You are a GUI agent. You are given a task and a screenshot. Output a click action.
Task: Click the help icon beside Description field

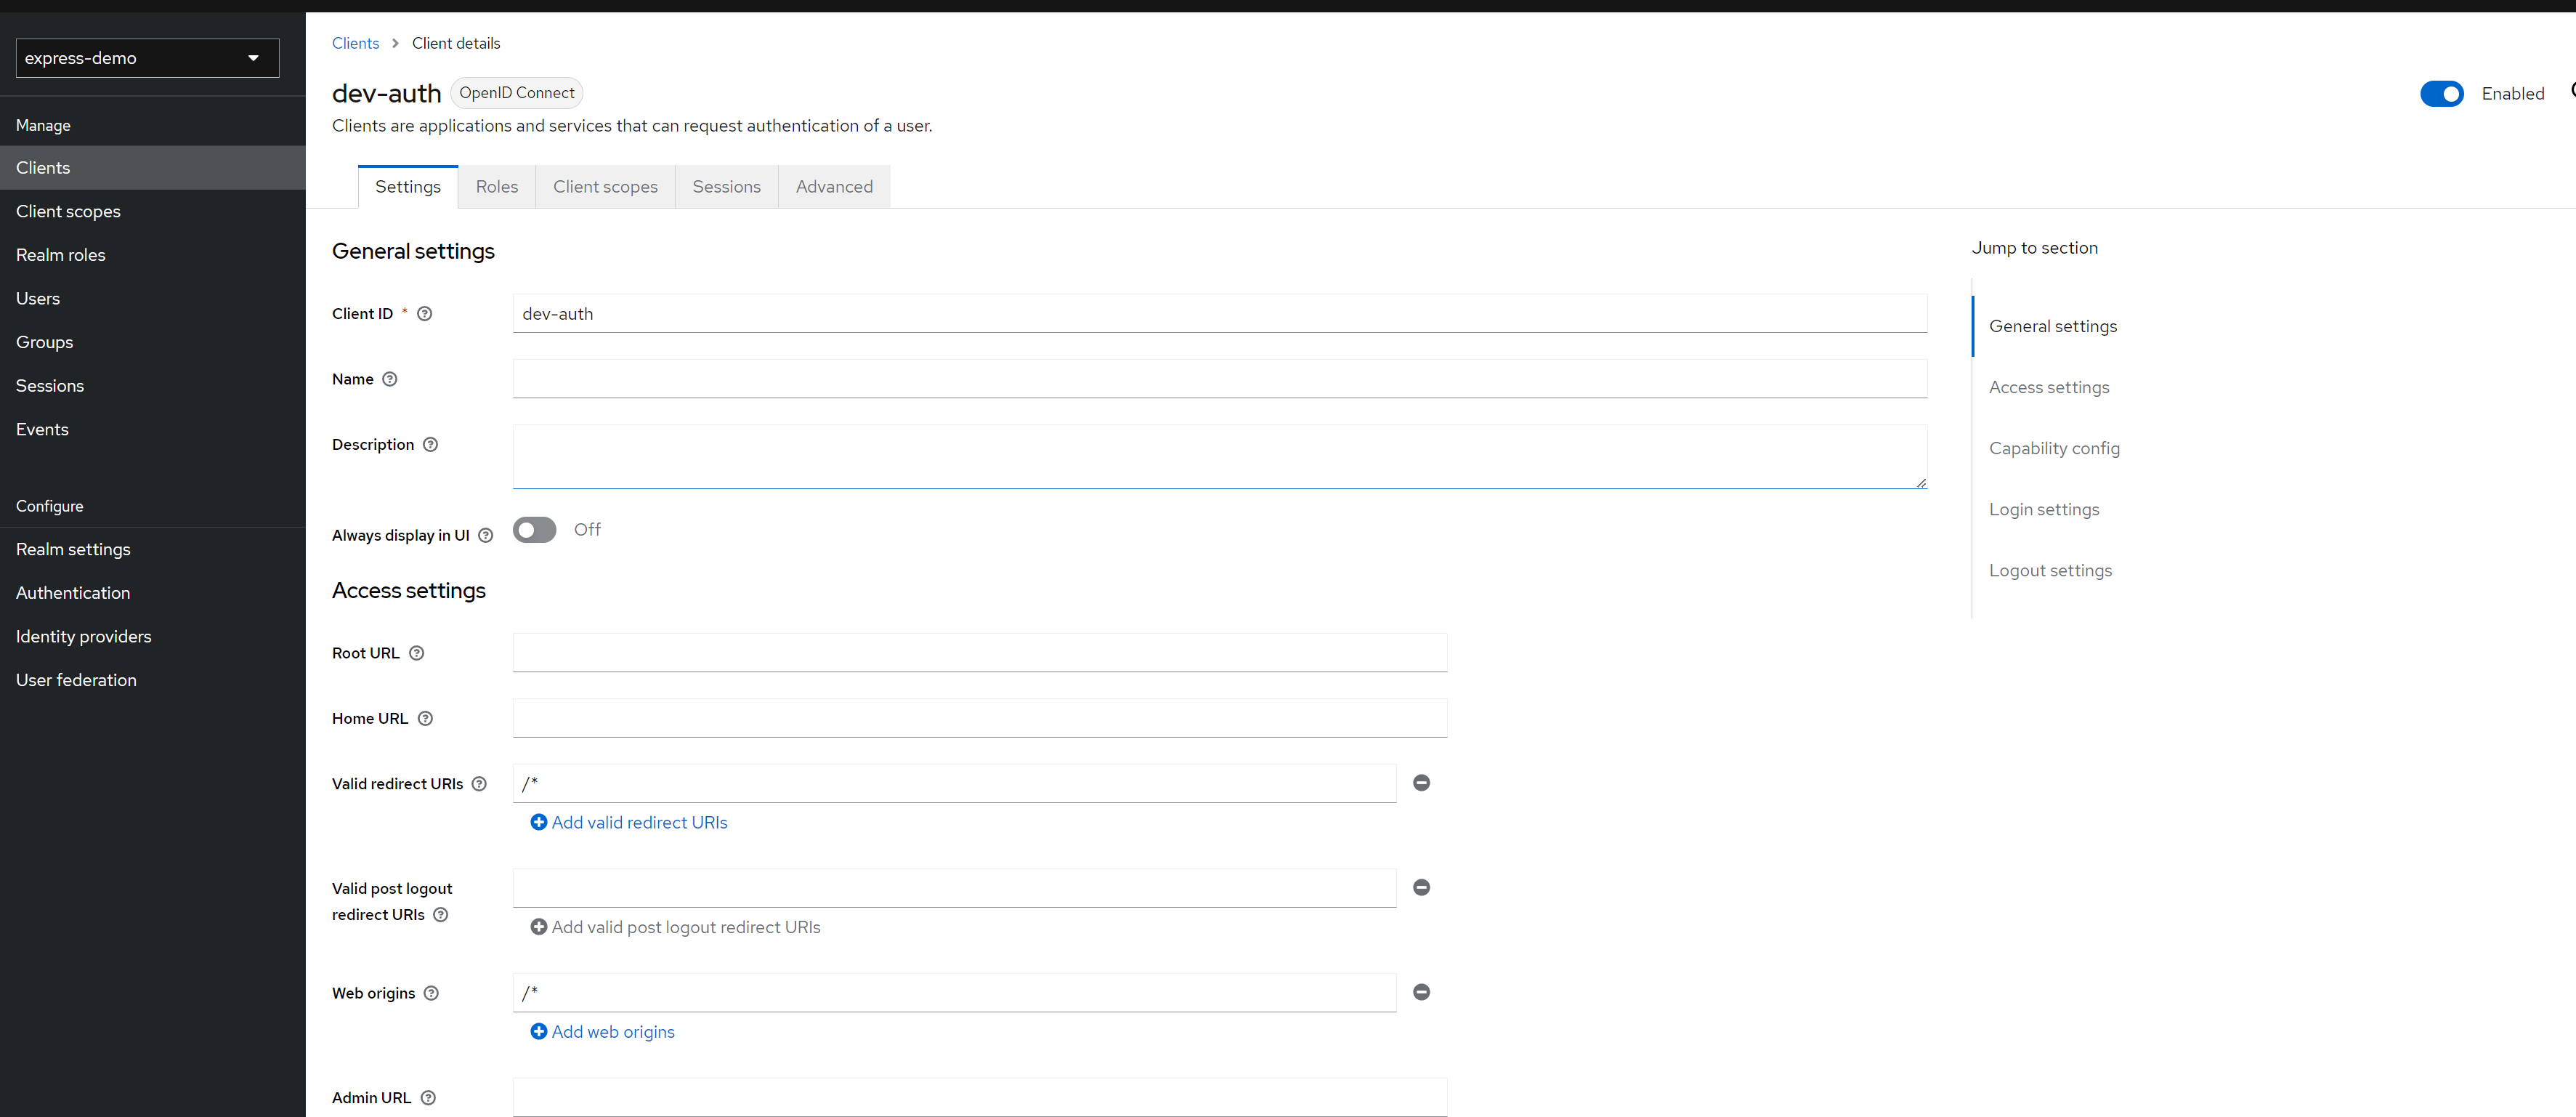click(x=430, y=444)
